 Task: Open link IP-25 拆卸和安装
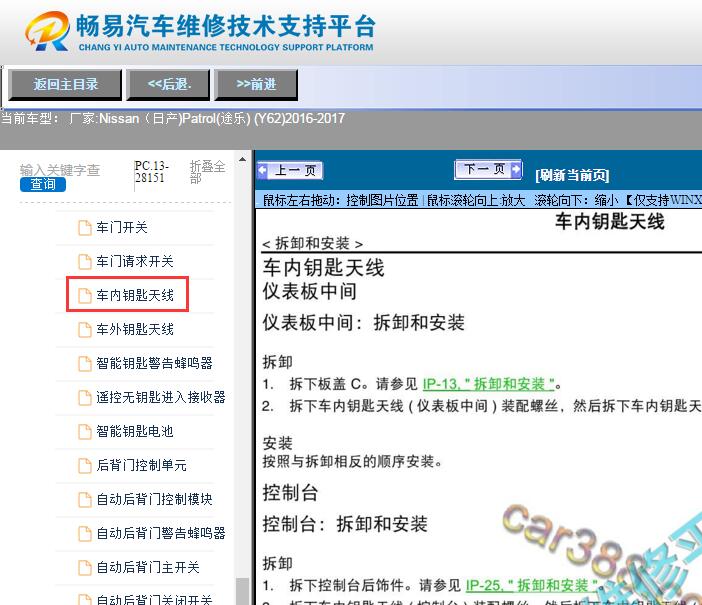(531, 585)
